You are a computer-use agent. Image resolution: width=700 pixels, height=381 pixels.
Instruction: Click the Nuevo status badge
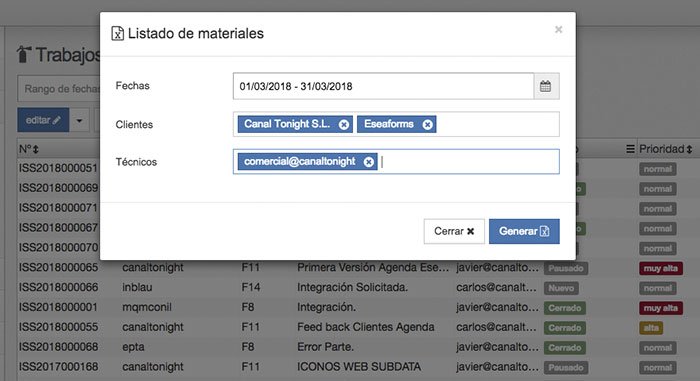pos(561,288)
